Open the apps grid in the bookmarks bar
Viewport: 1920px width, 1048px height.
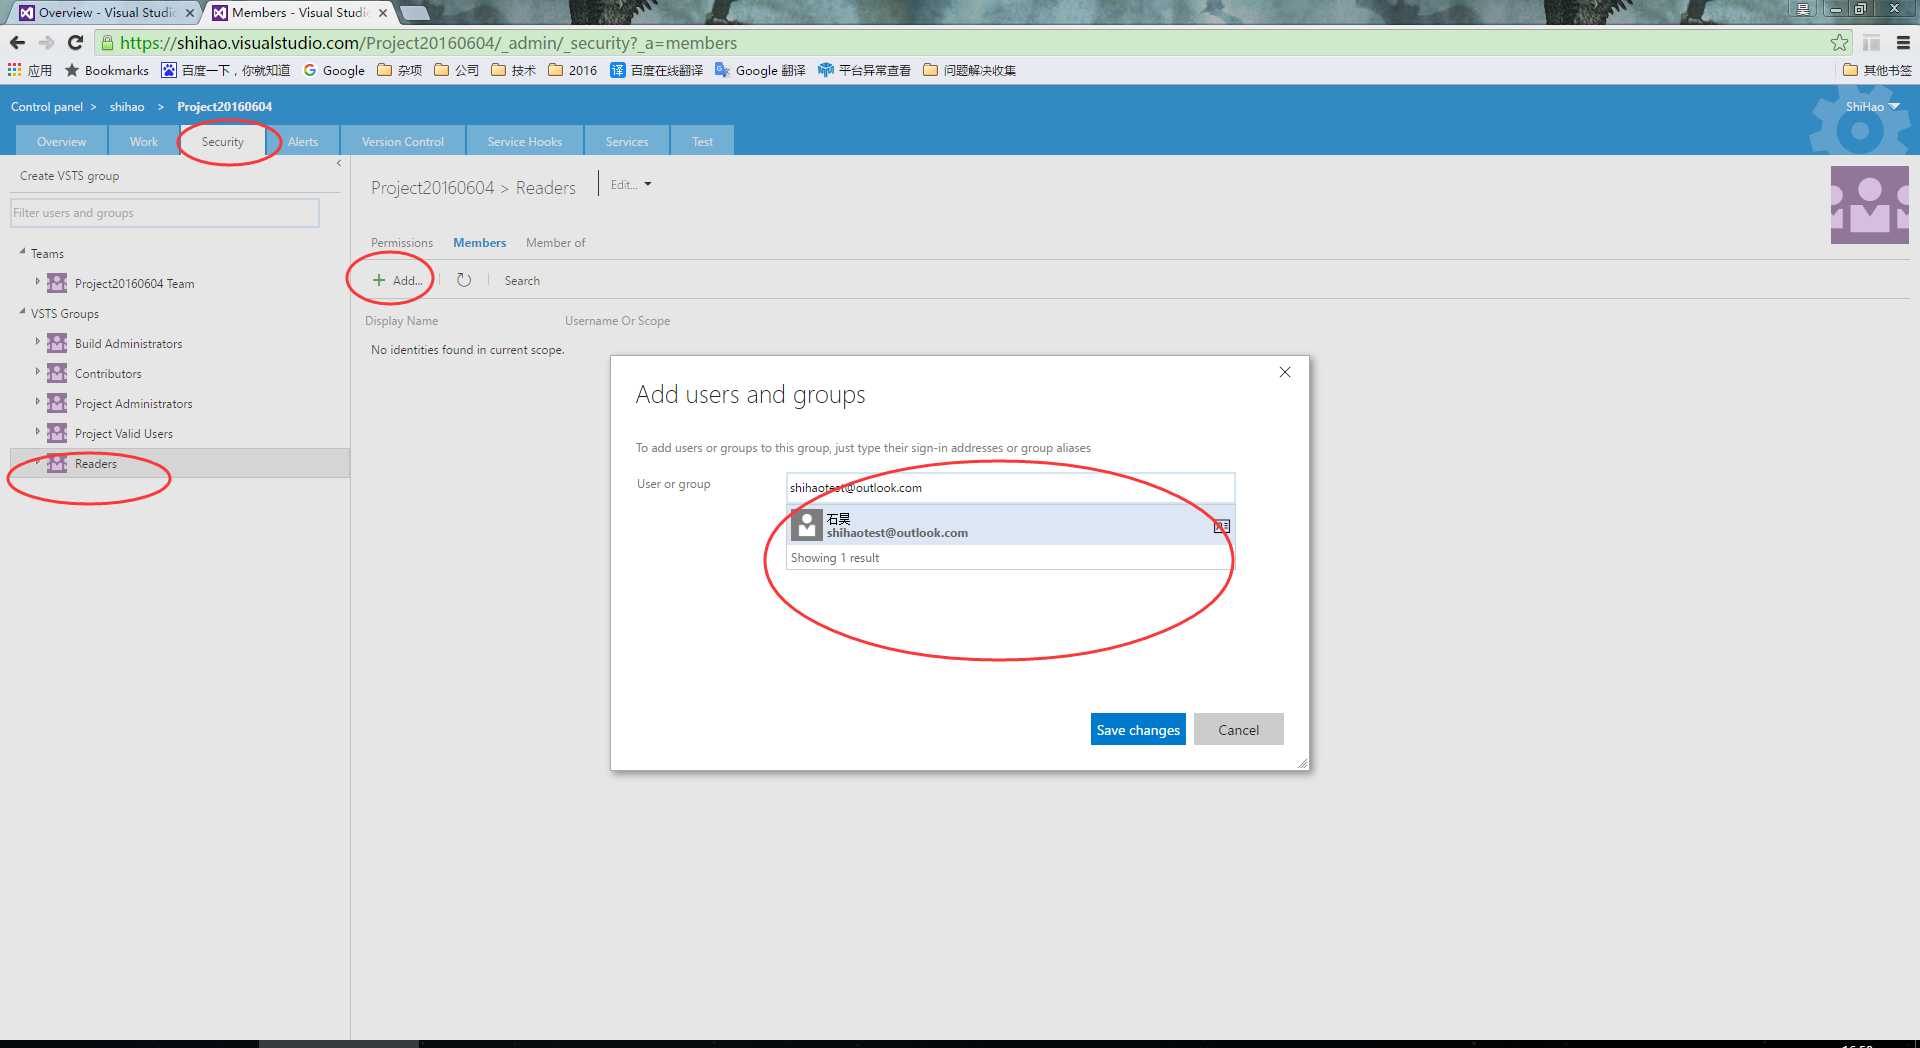pyautogui.click(x=15, y=70)
